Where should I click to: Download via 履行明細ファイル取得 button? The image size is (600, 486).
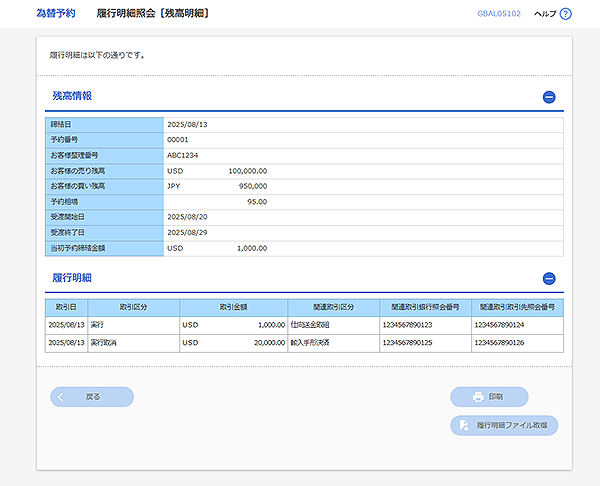coord(504,425)
